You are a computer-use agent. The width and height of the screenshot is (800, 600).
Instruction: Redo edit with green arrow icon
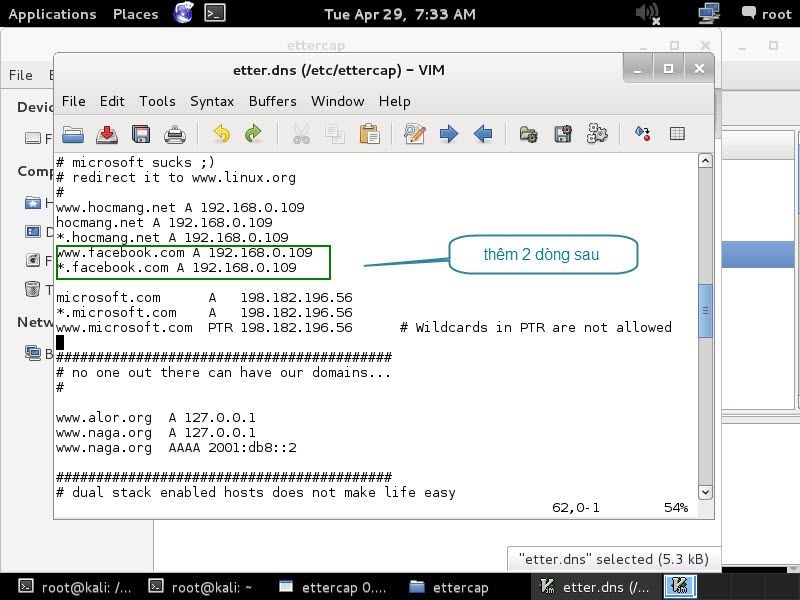point(254,135)
